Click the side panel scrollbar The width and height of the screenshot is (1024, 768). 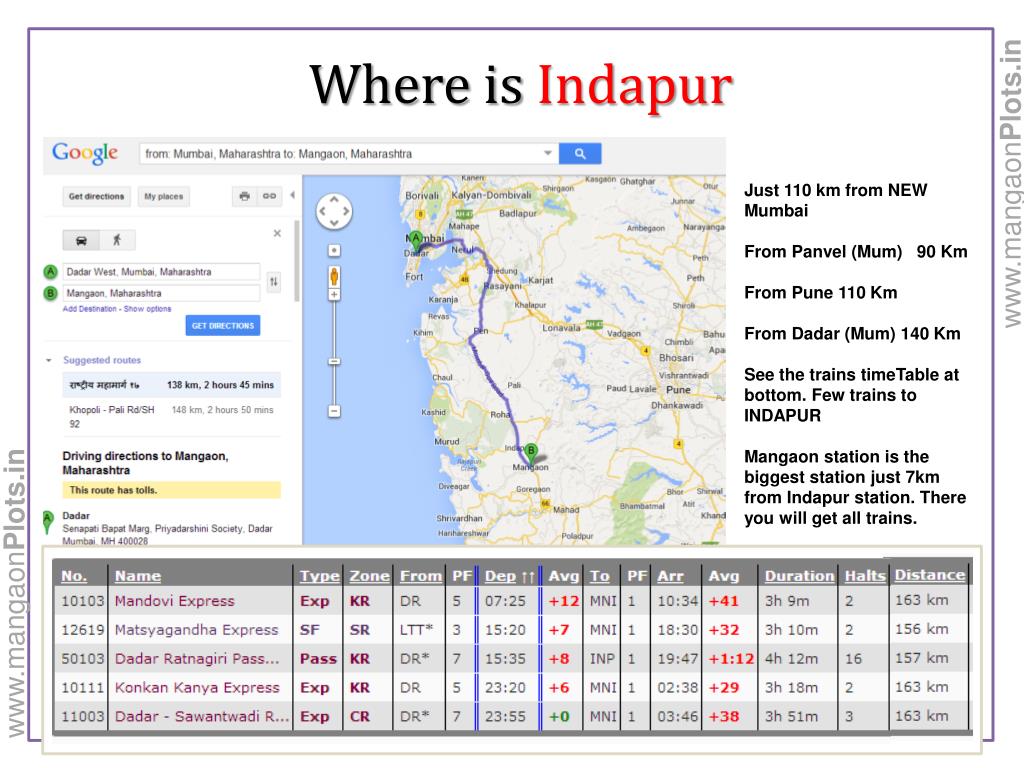297,261
